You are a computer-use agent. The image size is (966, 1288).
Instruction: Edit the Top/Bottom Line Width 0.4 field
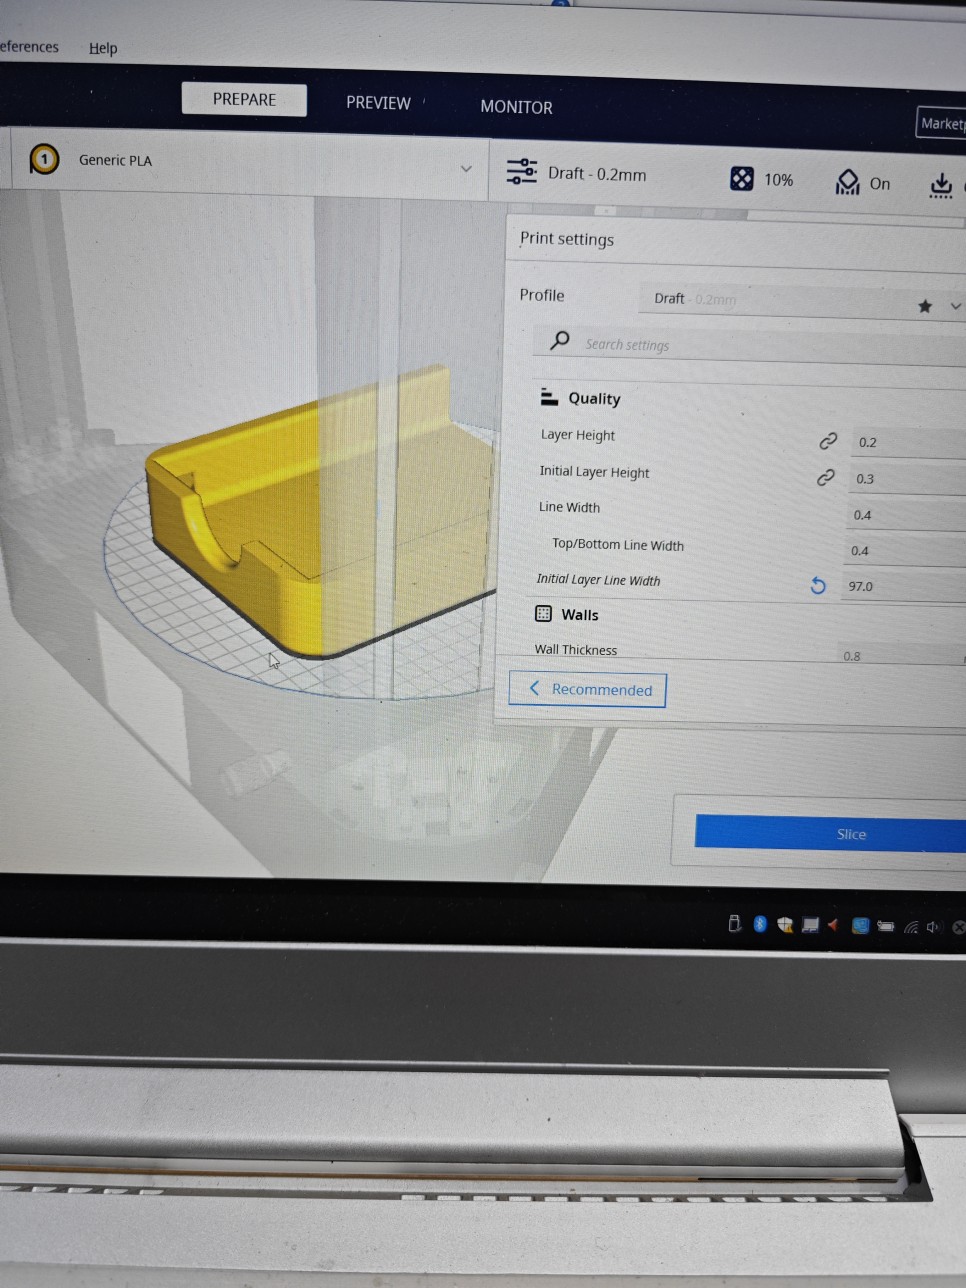click(904, 550)
